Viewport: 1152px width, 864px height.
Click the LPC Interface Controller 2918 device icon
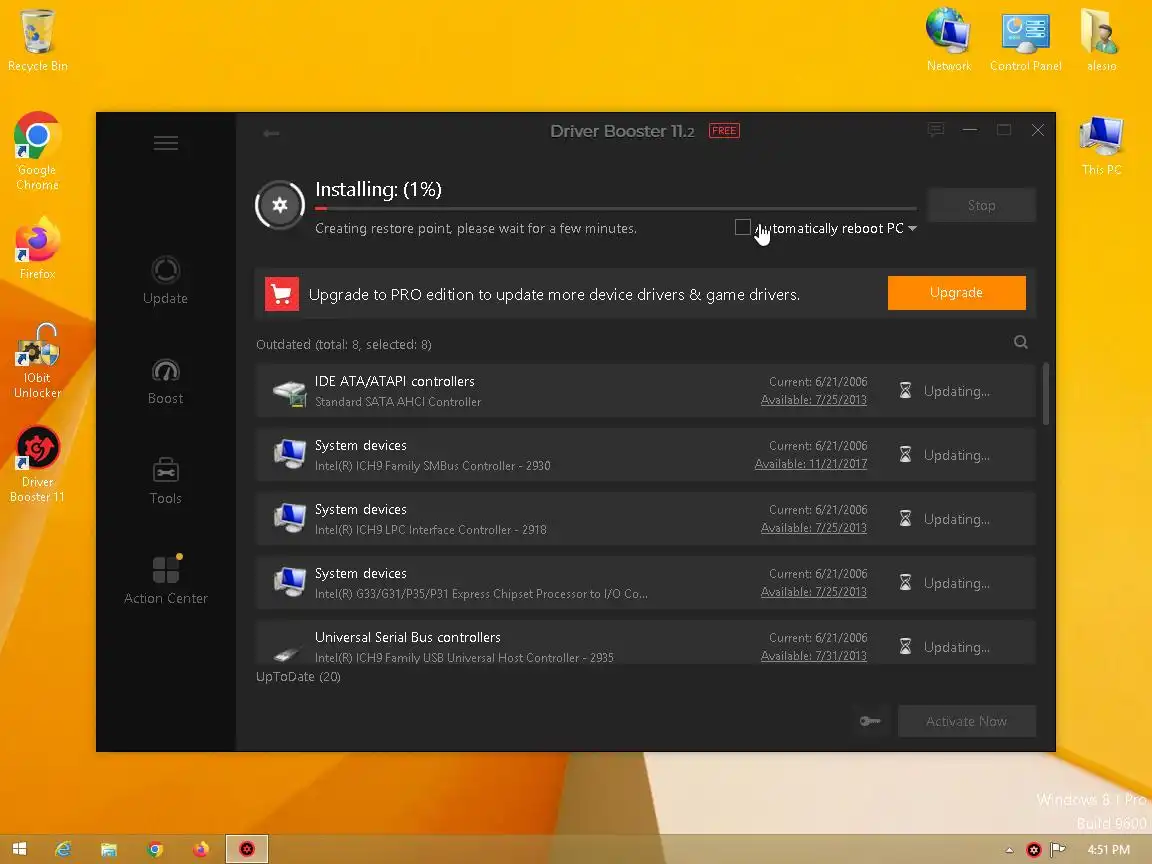(289, 519)
